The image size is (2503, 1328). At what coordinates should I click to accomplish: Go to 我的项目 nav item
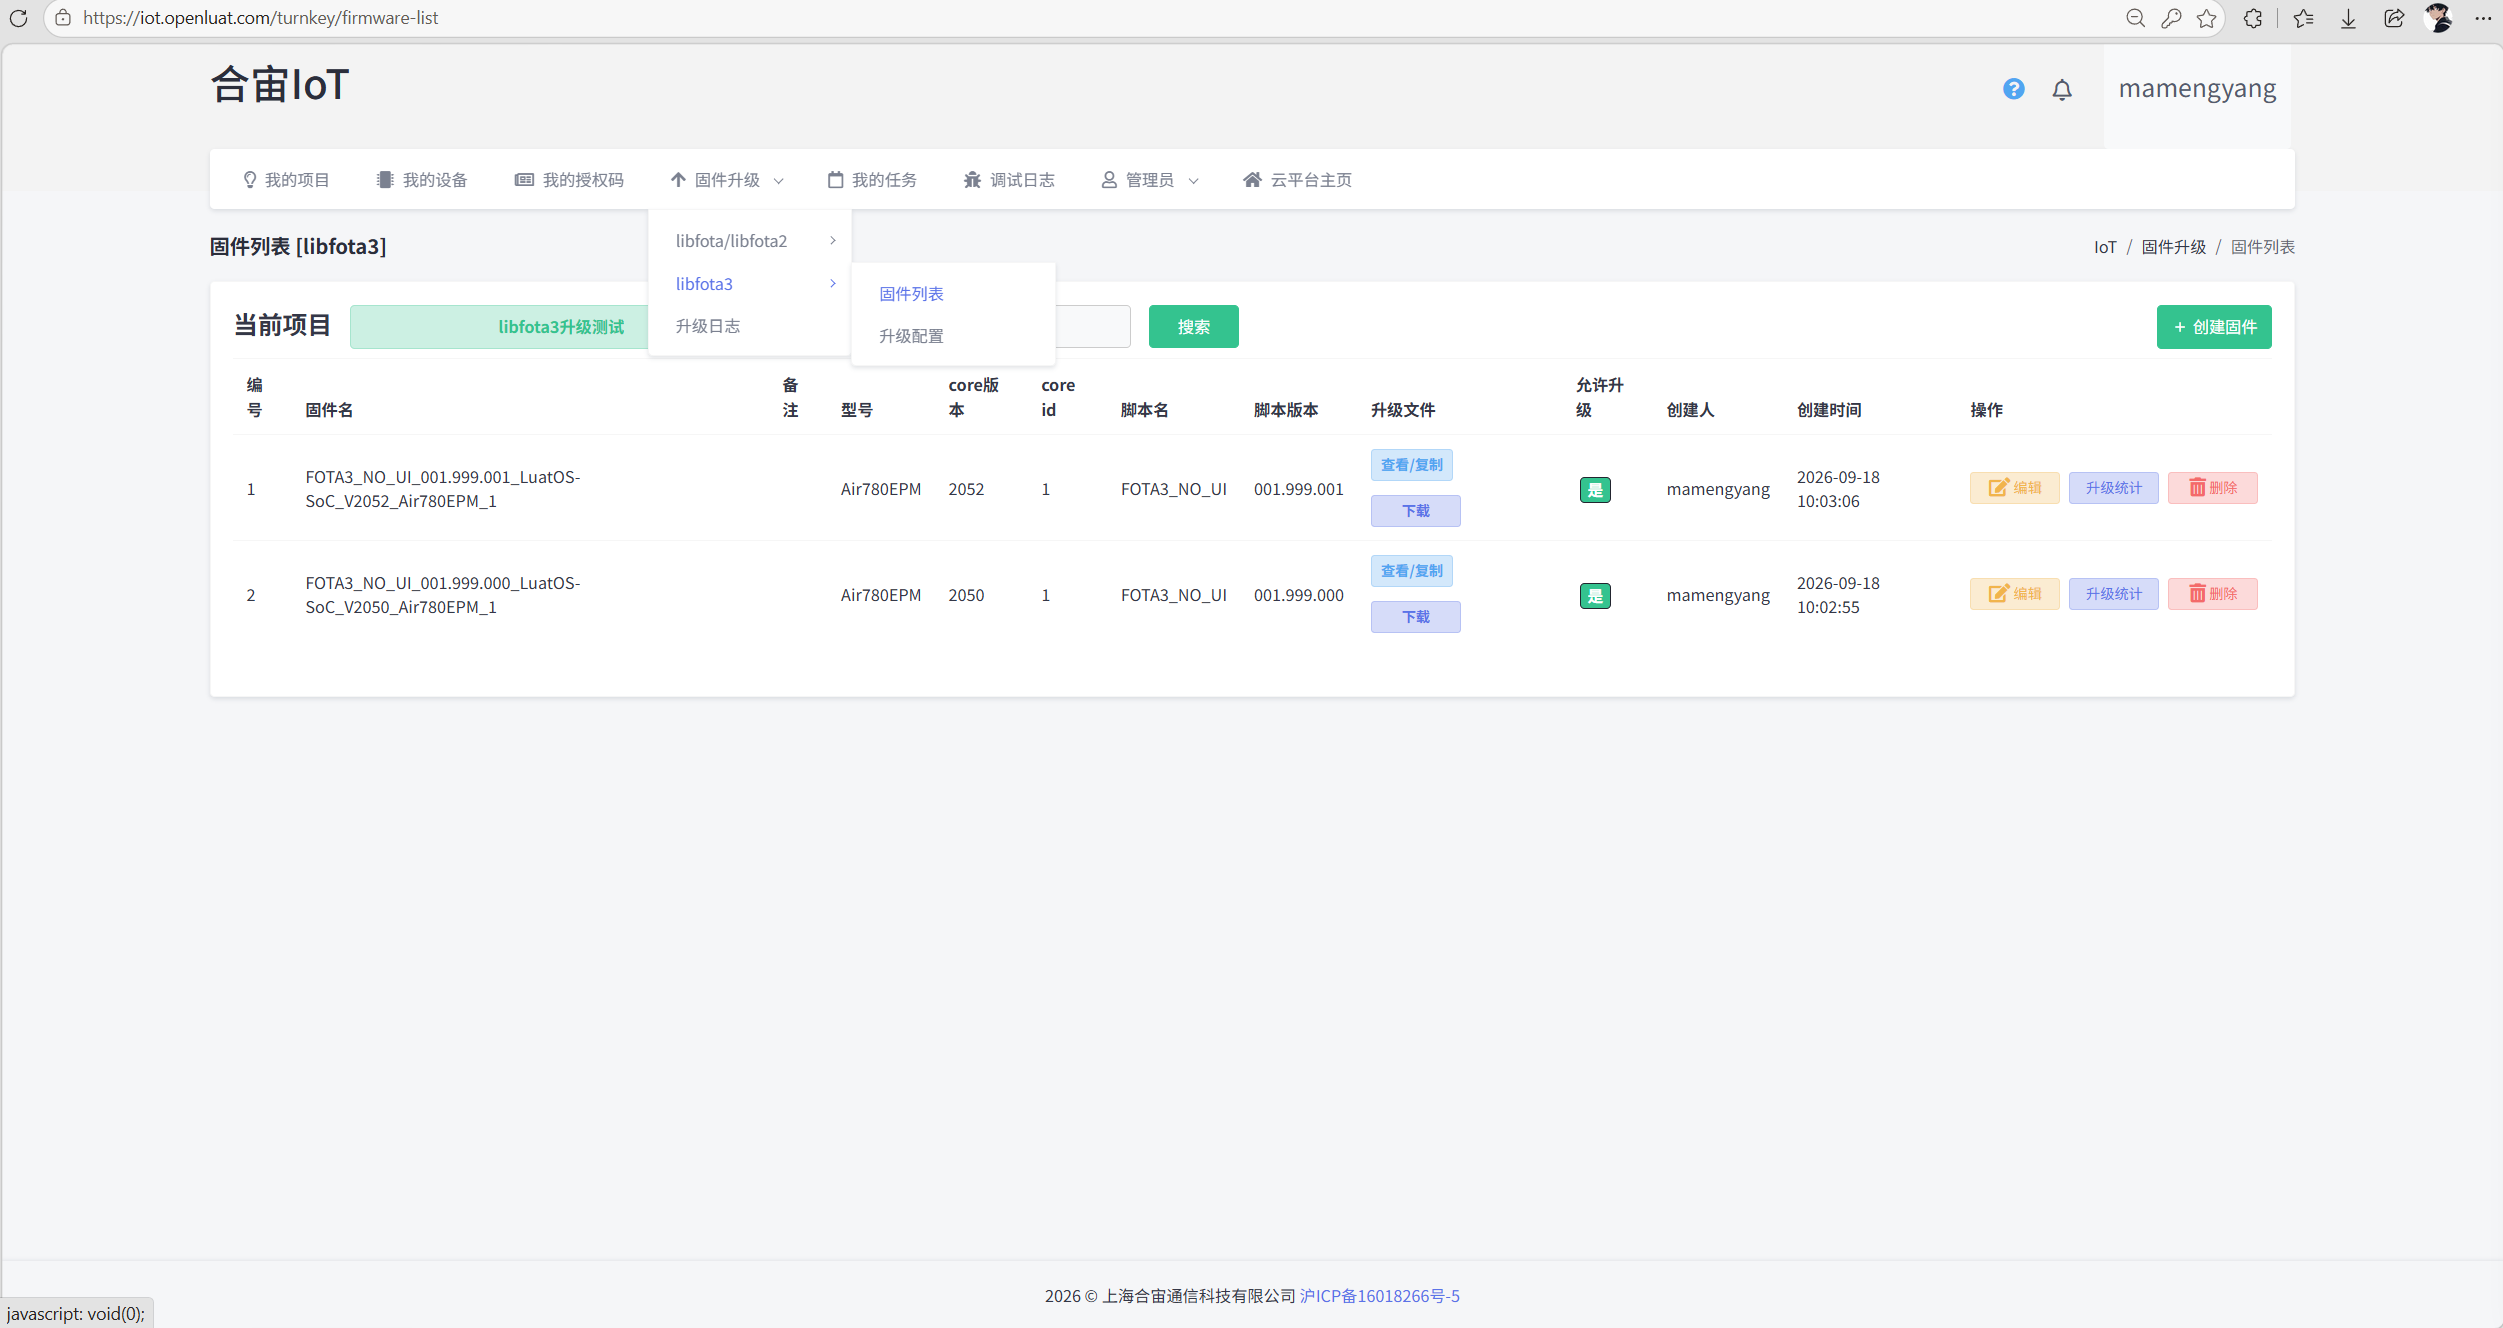(x=286, y=180)
